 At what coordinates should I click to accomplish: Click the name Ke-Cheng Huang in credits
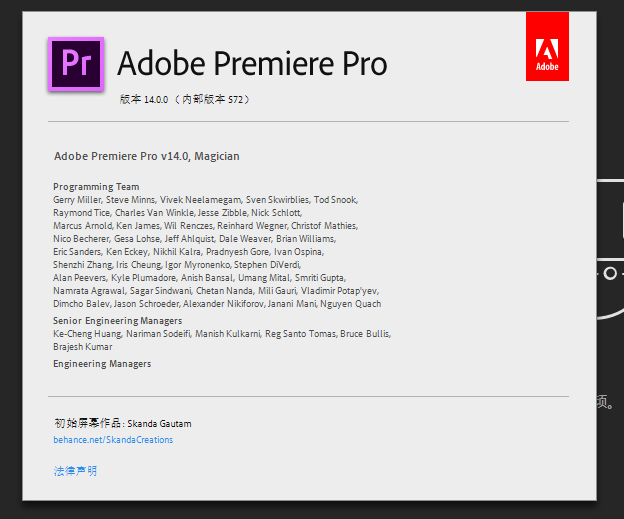(x=87, y=334)
